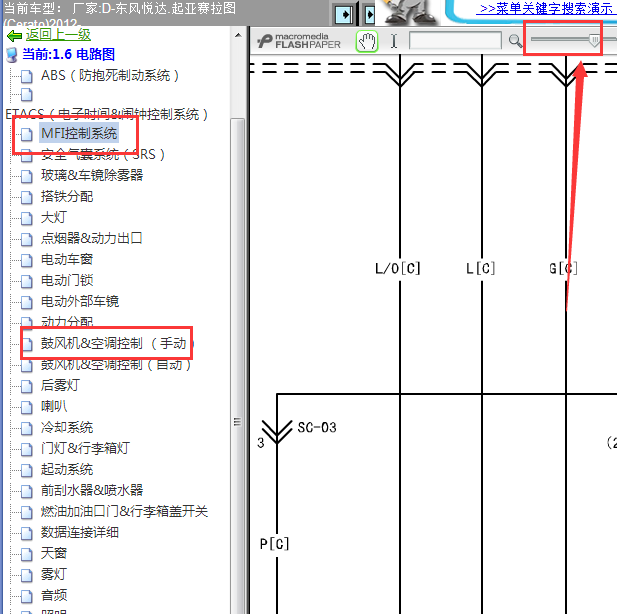This screenshot has width=617, height=614.
Task: Open 门灯&行李箱灯 diagram
Action: pyautogui.click(x=85, y=448)
